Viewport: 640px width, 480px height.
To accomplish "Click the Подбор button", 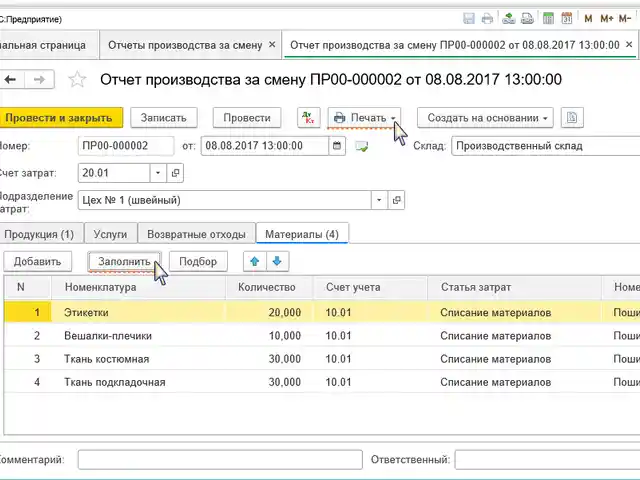I will click(x=198, y=261).
